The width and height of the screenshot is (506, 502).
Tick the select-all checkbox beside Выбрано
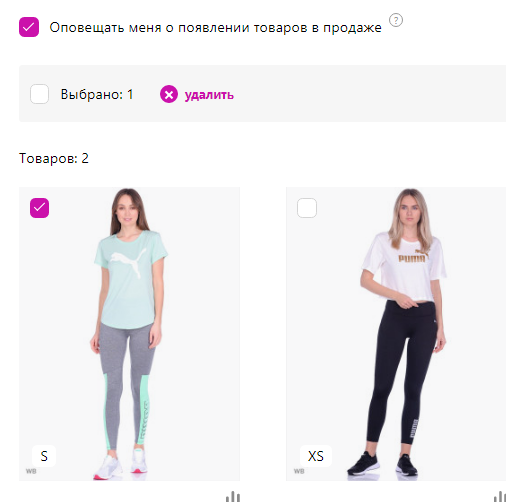39,94
